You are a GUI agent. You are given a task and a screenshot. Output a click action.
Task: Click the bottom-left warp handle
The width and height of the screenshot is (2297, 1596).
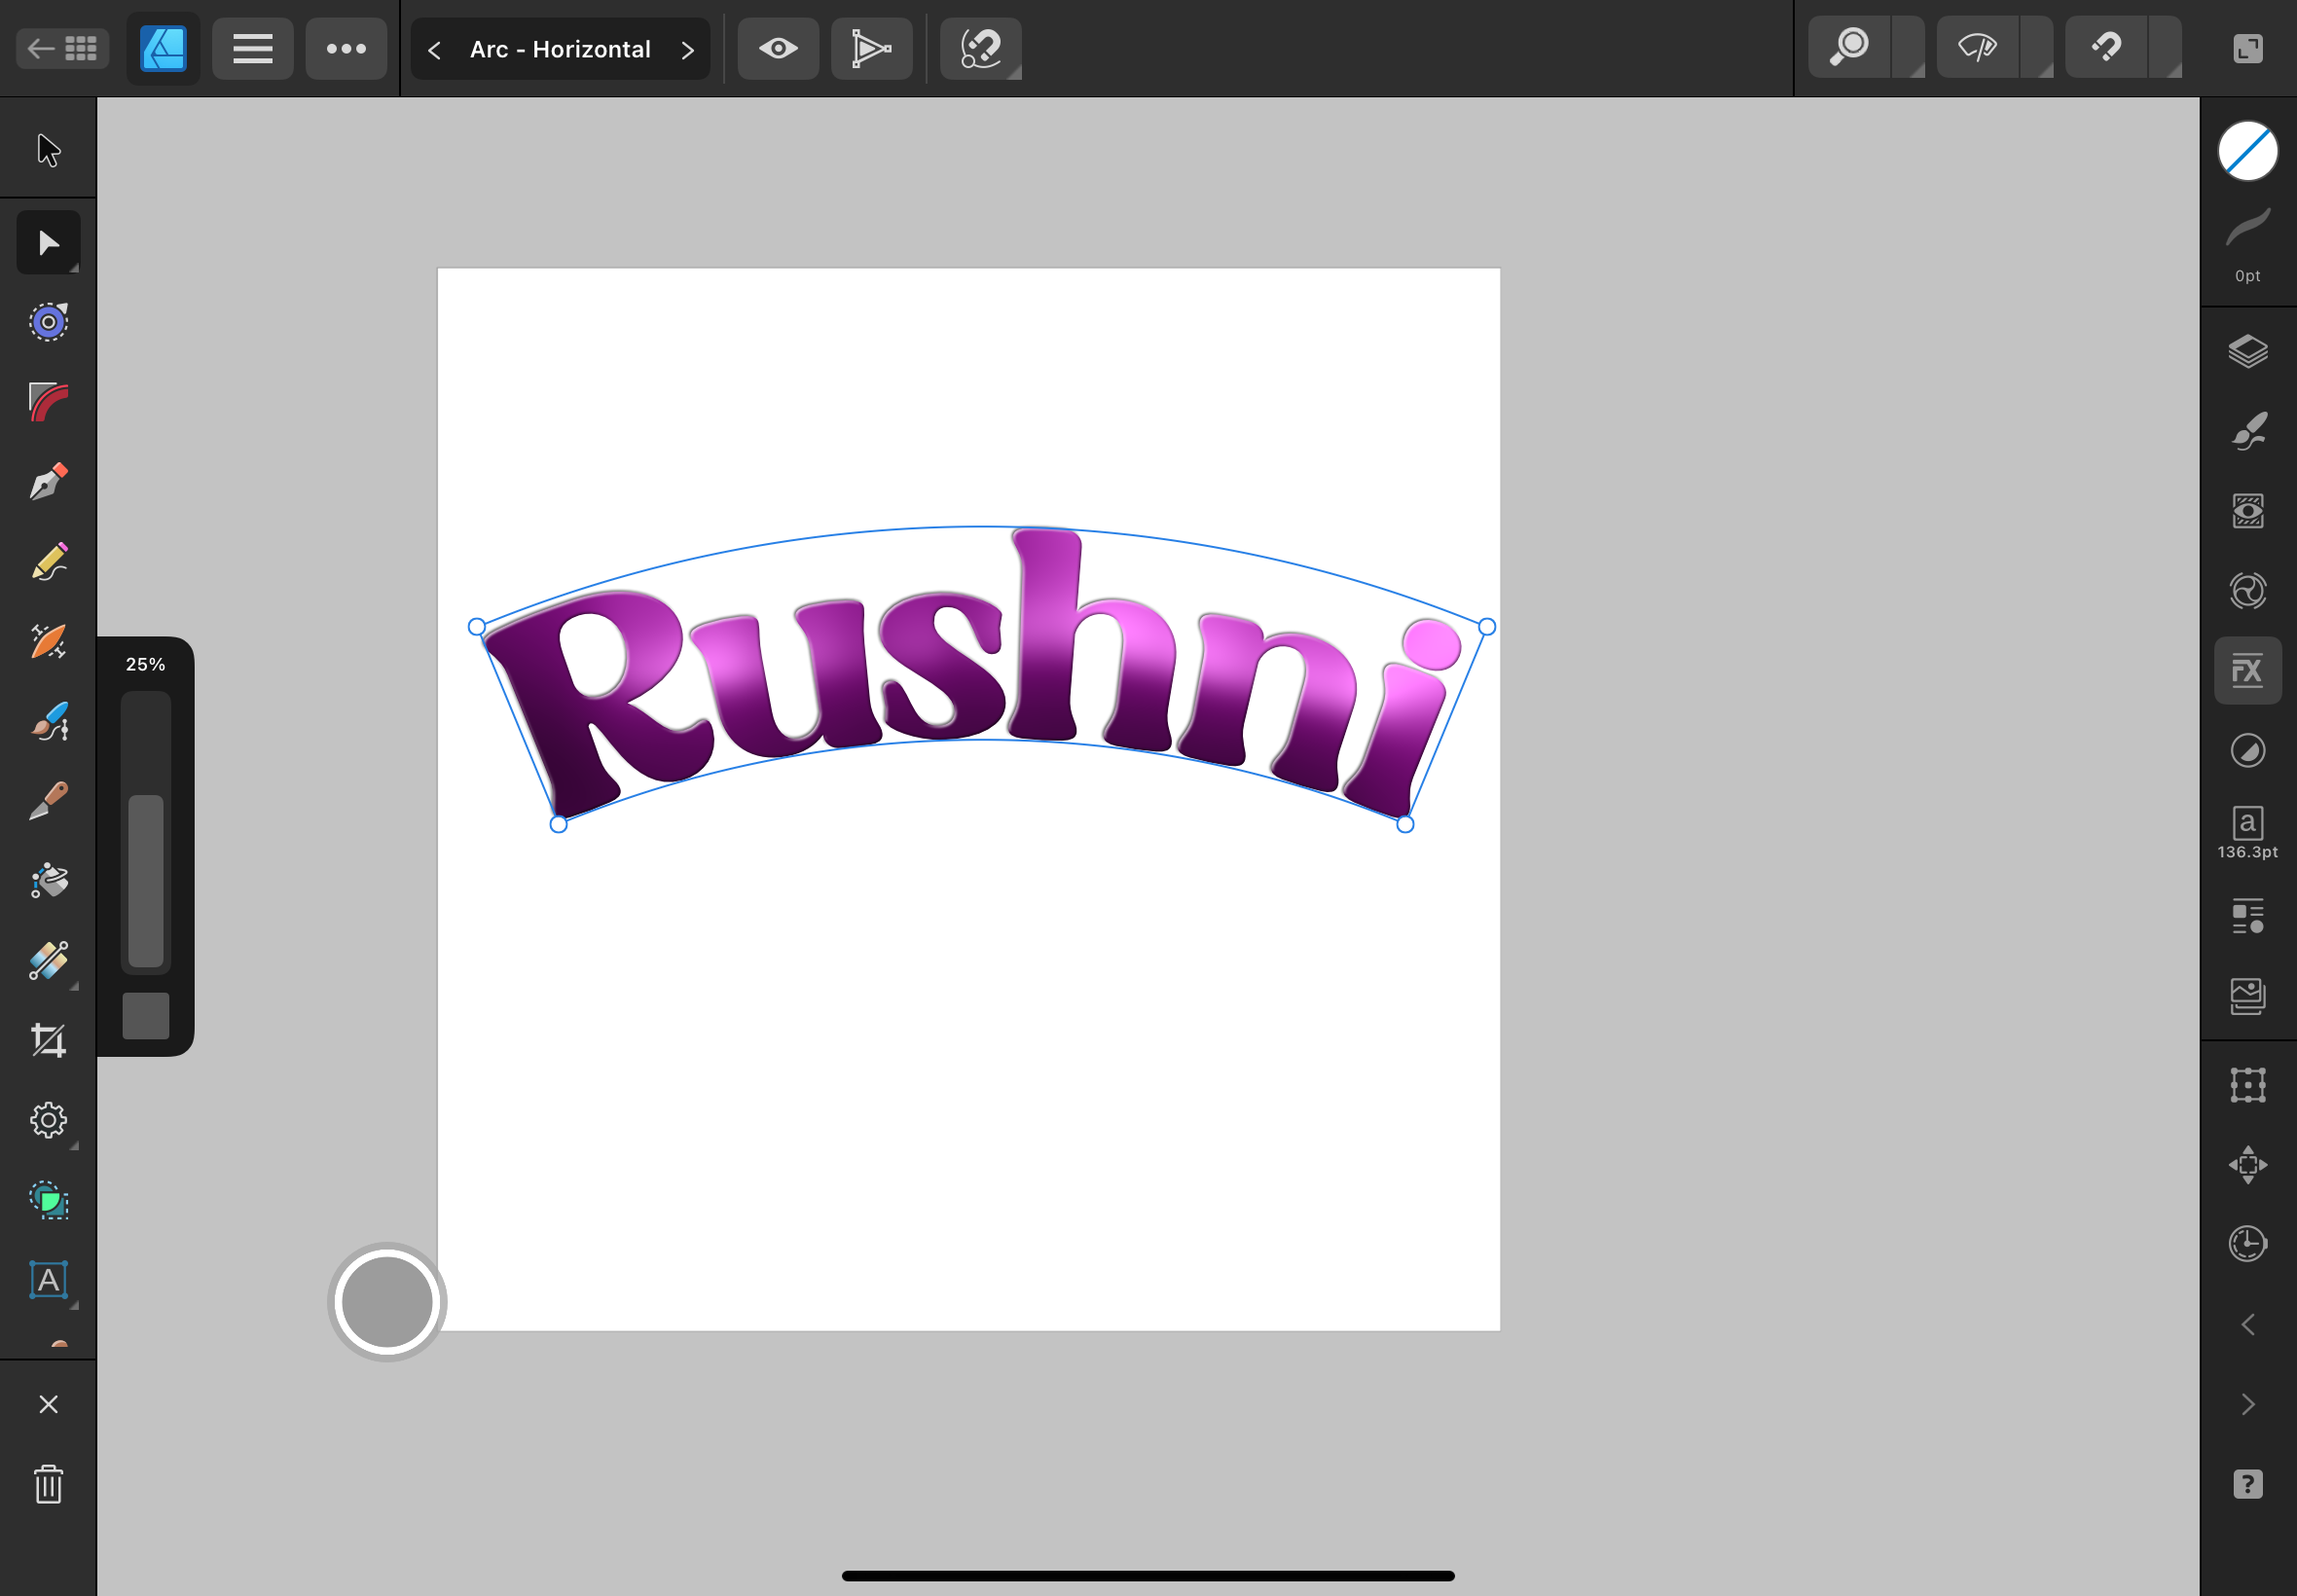pos(559,824)
